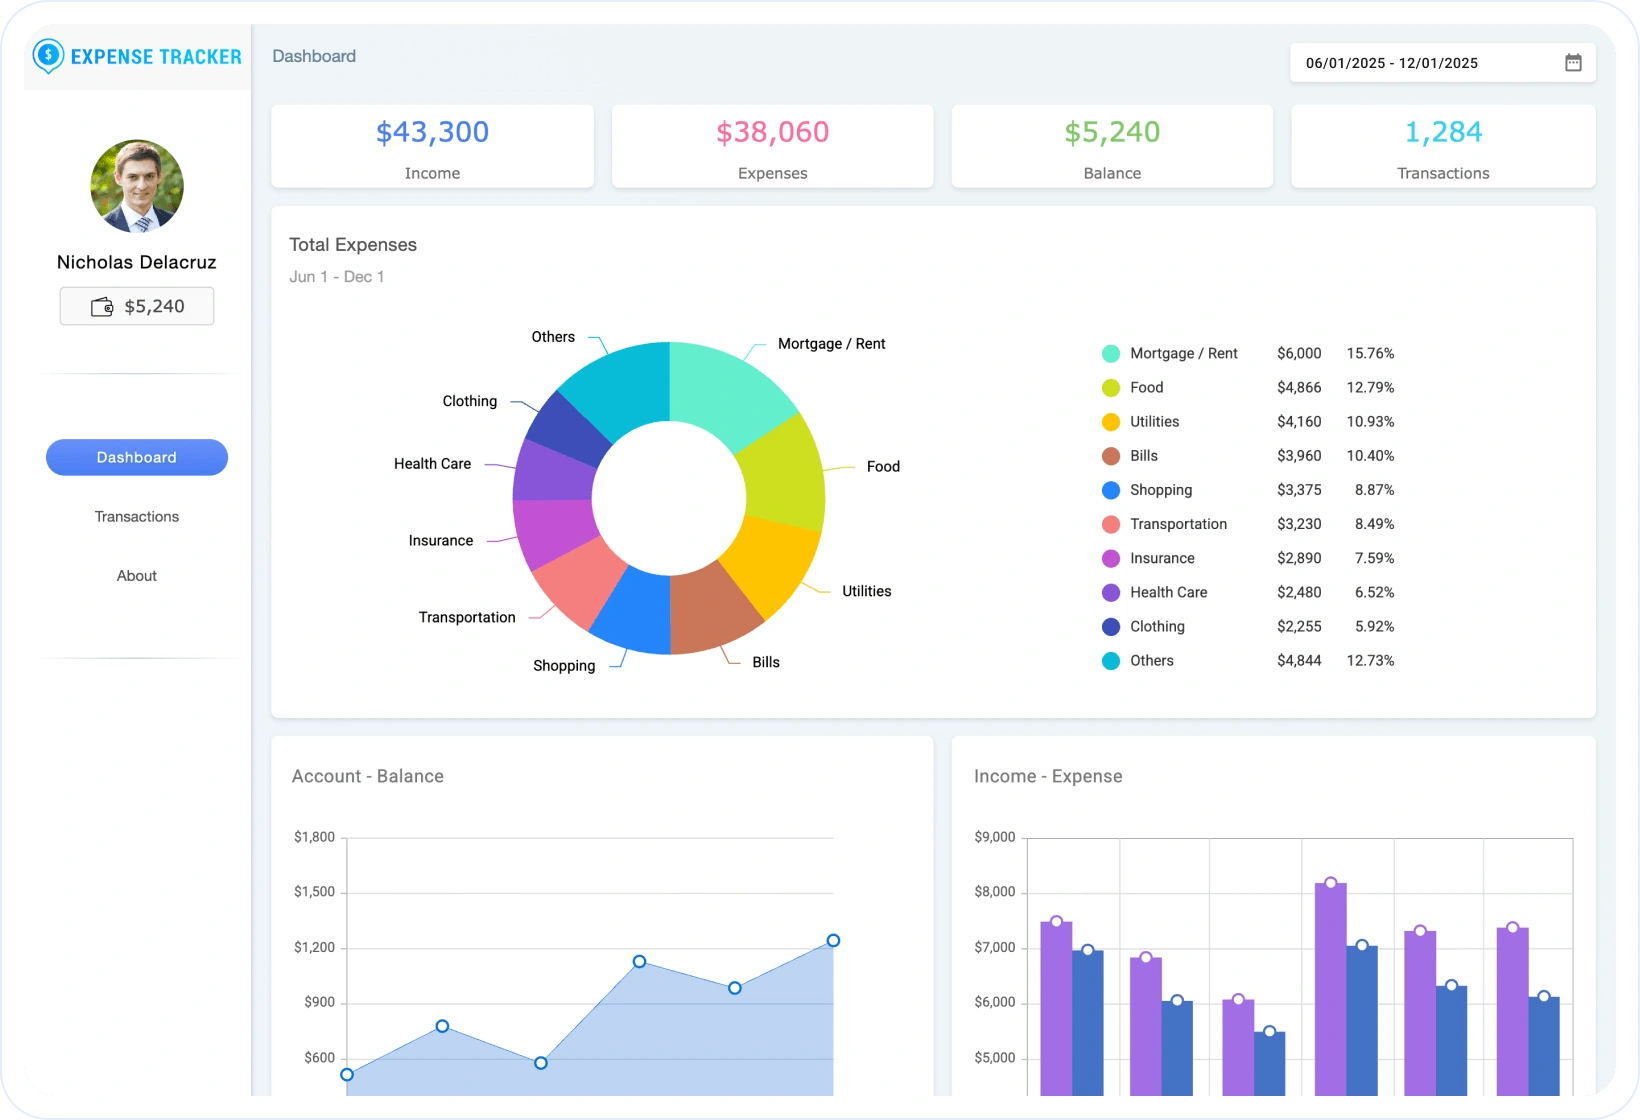Open the About page
The width and height of the screenshot is (1640, 1120).
(x=137, y=576)
